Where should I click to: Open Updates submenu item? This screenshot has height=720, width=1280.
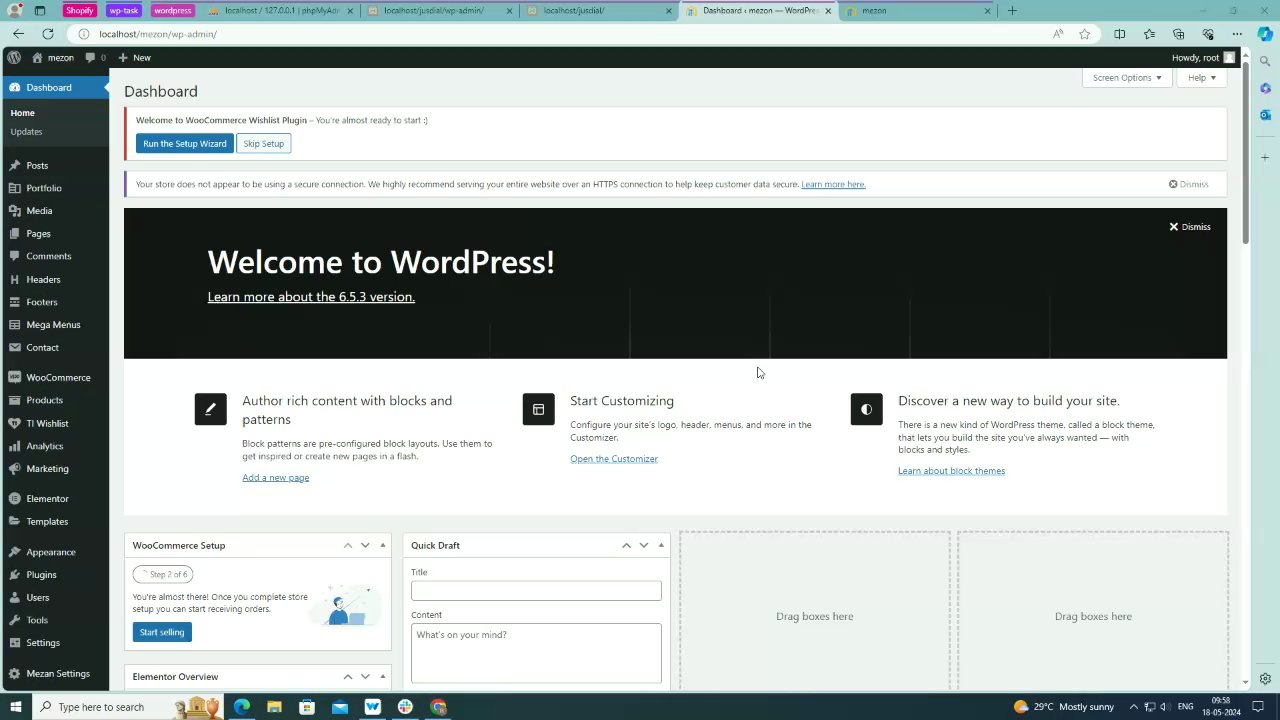point(26,132)
